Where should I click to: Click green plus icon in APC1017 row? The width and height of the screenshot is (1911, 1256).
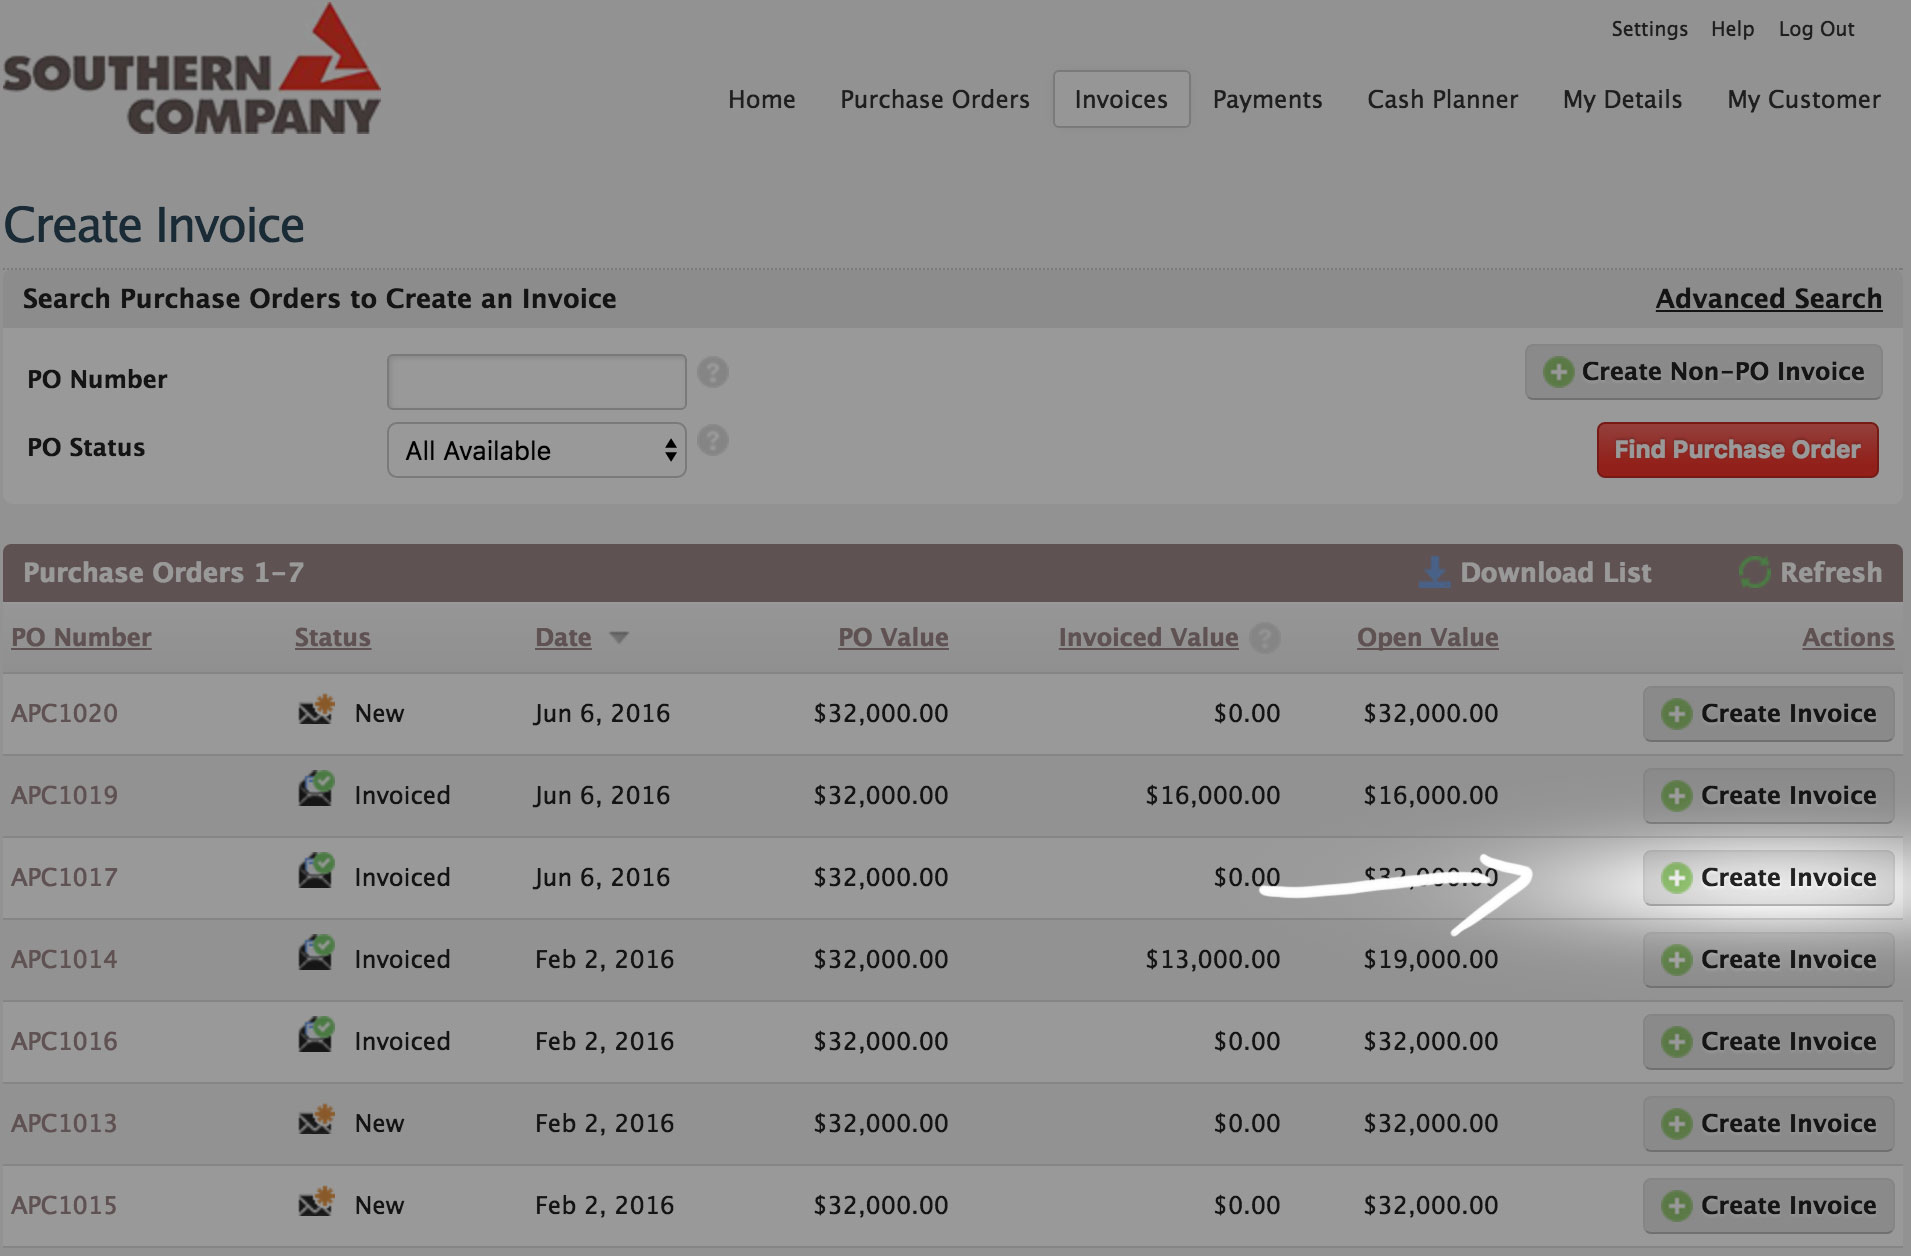[x=1677, y=878]
